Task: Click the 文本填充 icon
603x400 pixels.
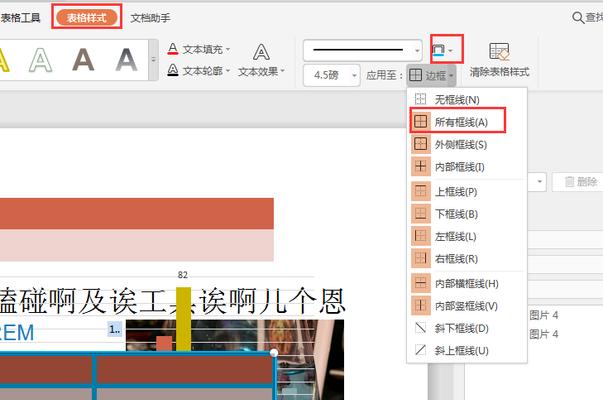Action: pos(173,49)
